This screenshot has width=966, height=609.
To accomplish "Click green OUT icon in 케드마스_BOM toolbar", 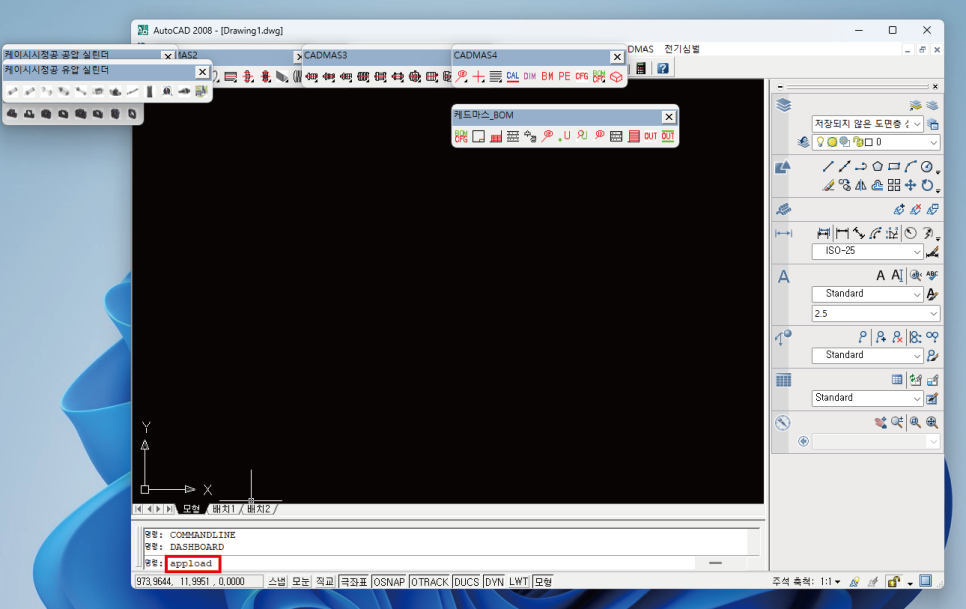I will point(668,136).
